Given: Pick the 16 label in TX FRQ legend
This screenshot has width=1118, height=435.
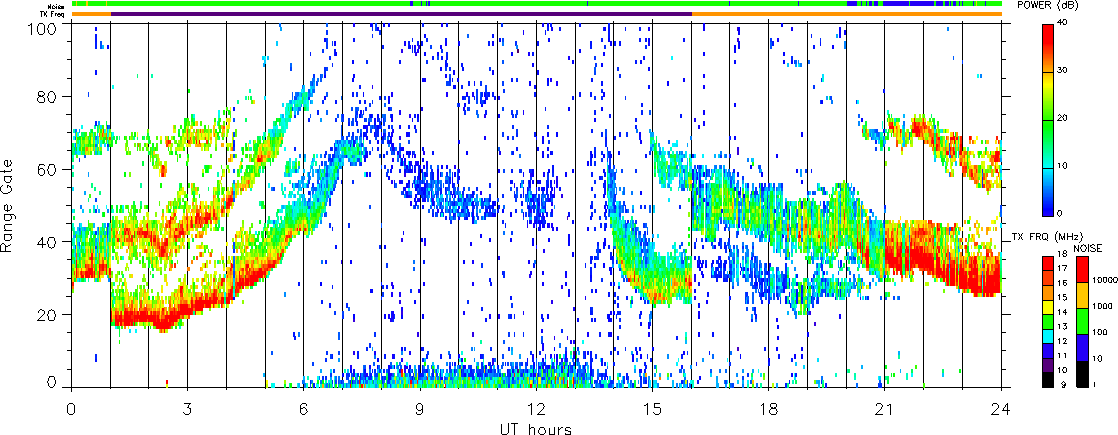Looking at the screenshot, I should [x=1062, y=283].
